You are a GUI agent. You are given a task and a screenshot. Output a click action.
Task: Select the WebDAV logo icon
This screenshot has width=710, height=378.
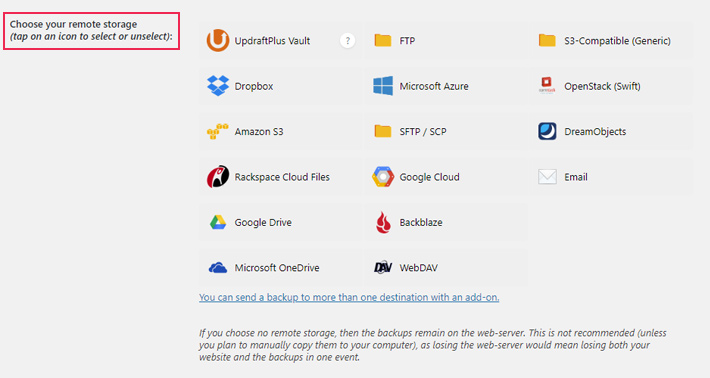383,268
